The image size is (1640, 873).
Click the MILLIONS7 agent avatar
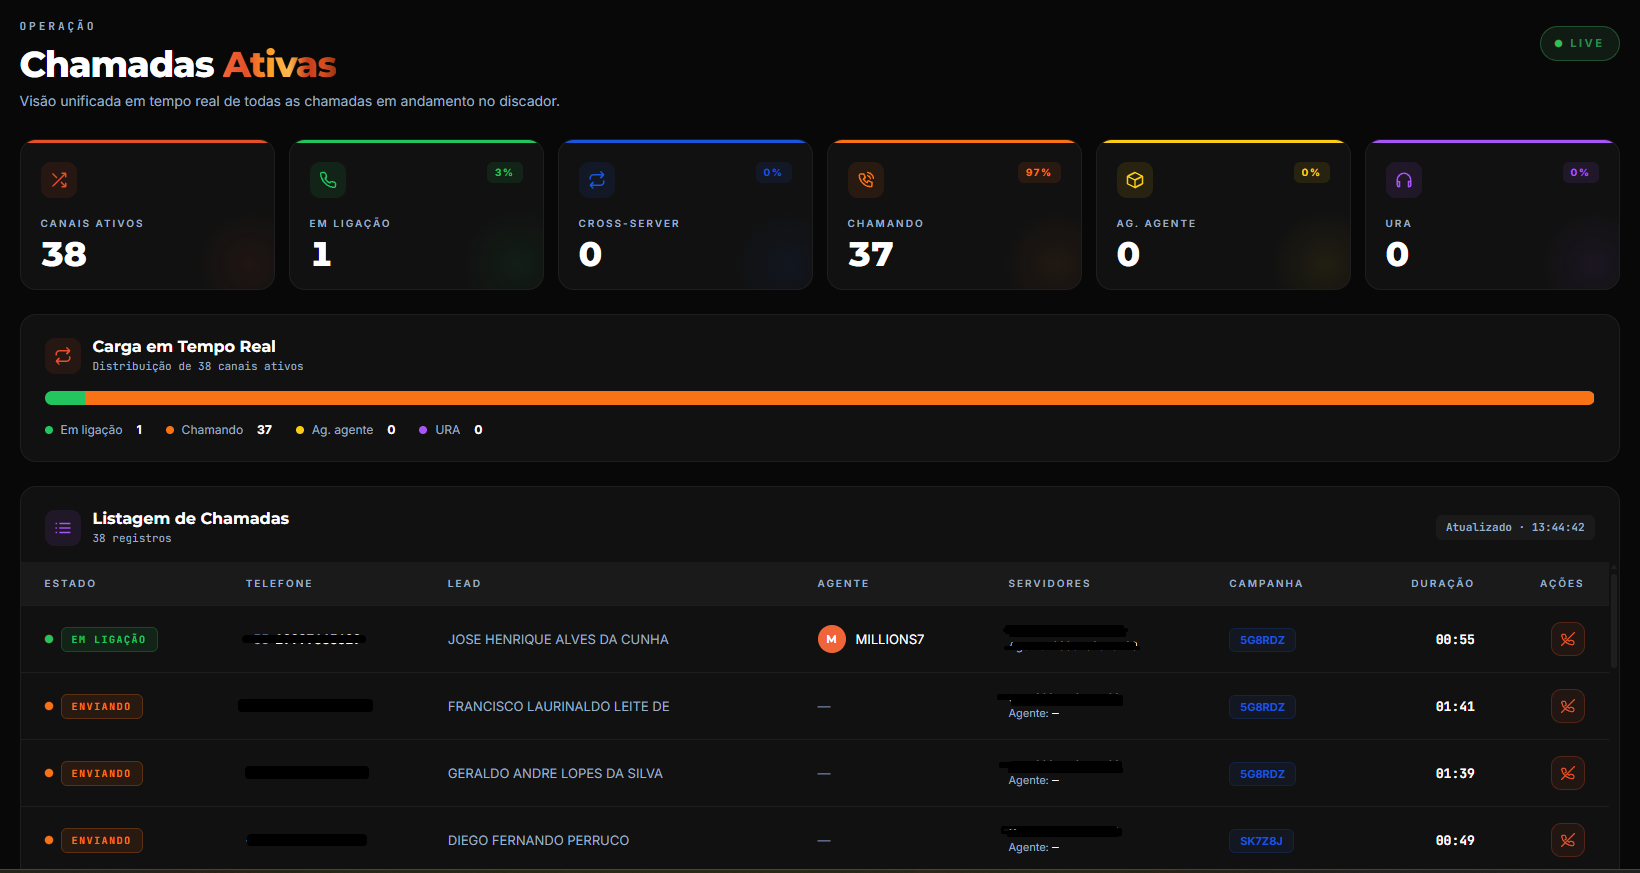(x=832, y=639)
